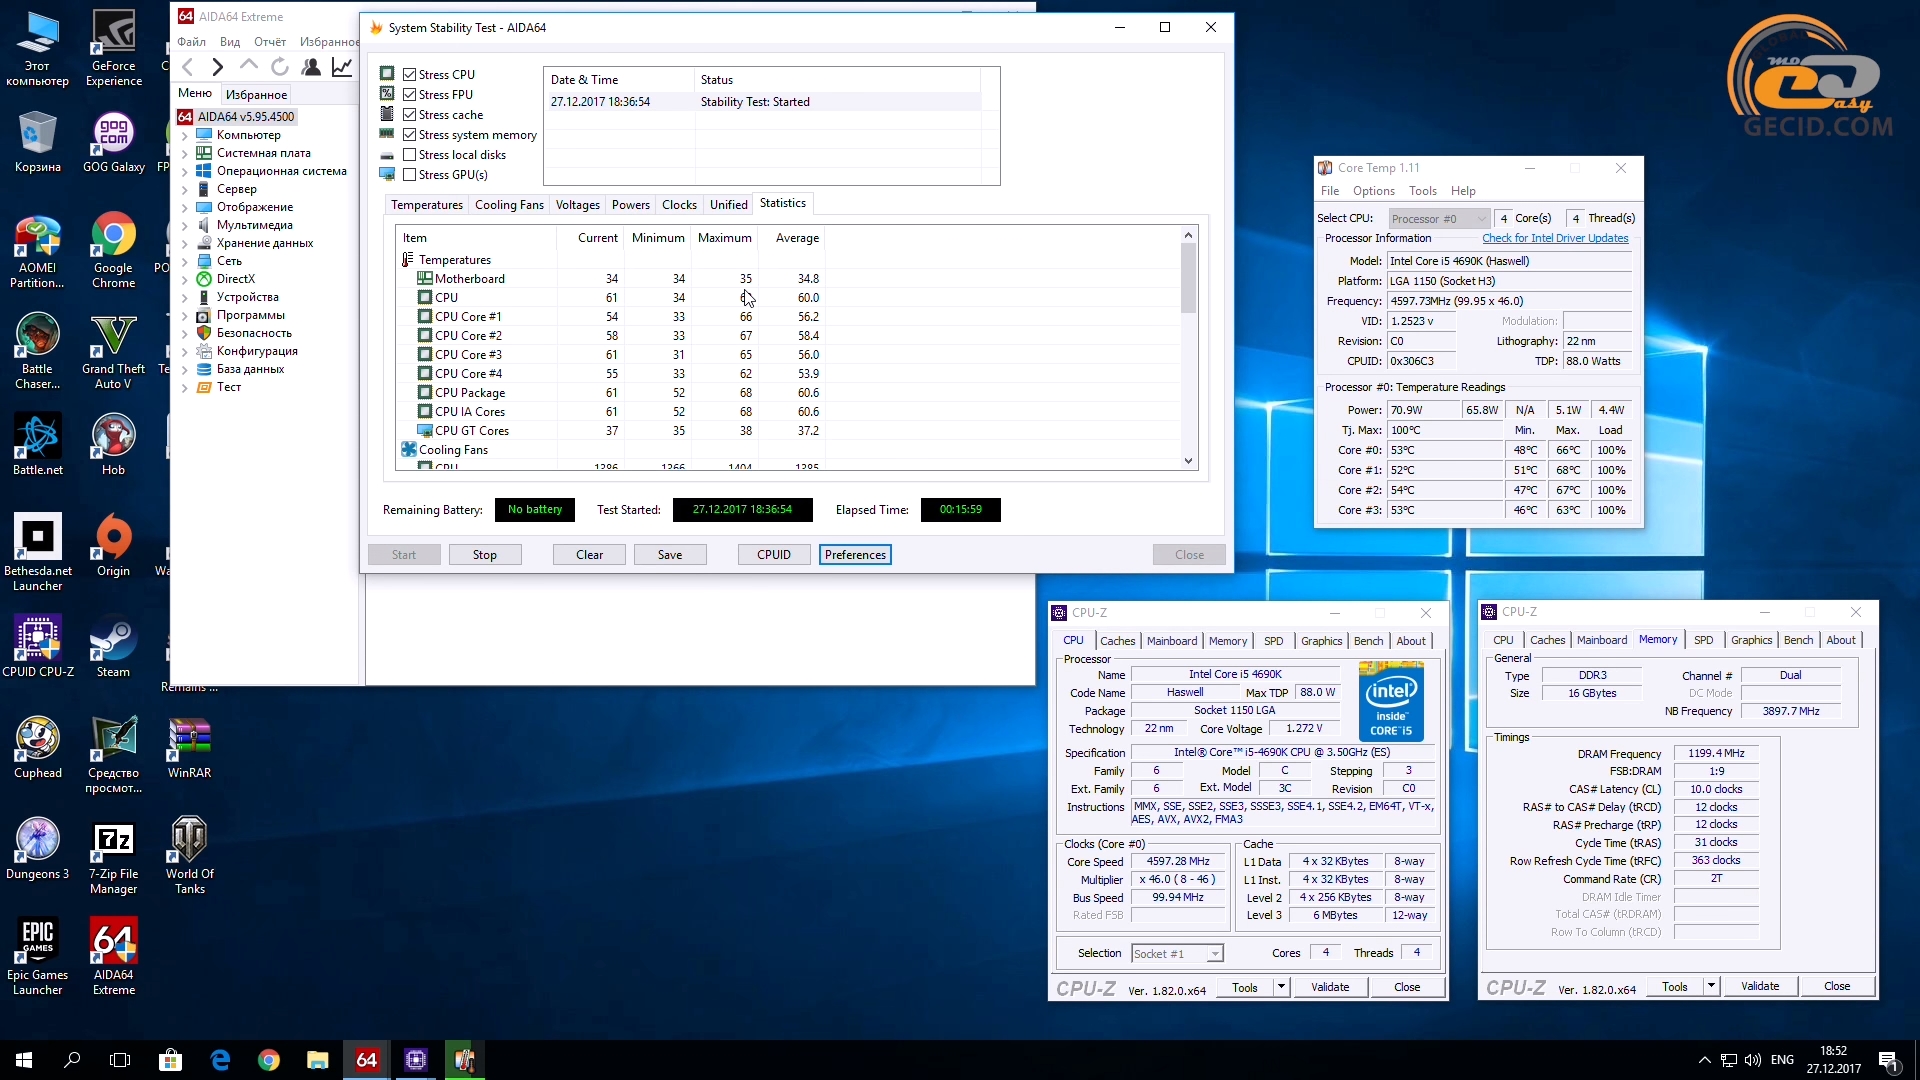The width and height of the screenshot is (1920, 1080).
Task: Launch Grand Theft Auto V shortcut
Action: (x=113, y=351)
